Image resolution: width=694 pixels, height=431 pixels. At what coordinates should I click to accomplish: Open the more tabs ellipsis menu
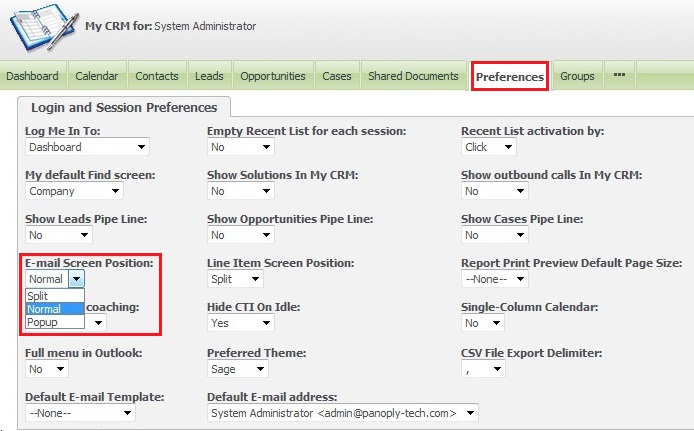[619, 76]
